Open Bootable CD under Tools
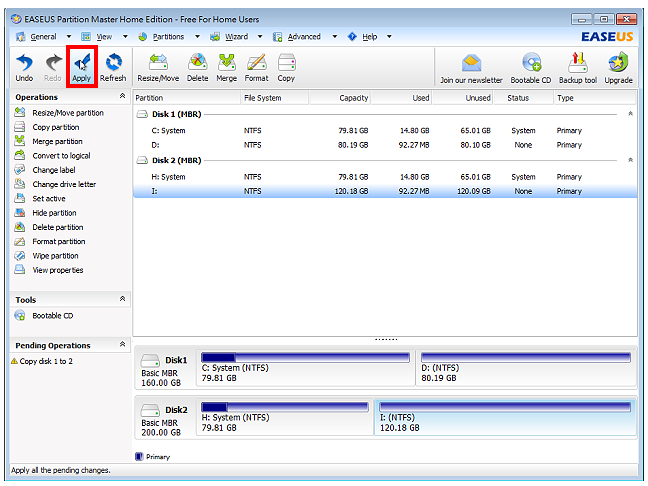This screenshot has height=486, width=648. 44,316
